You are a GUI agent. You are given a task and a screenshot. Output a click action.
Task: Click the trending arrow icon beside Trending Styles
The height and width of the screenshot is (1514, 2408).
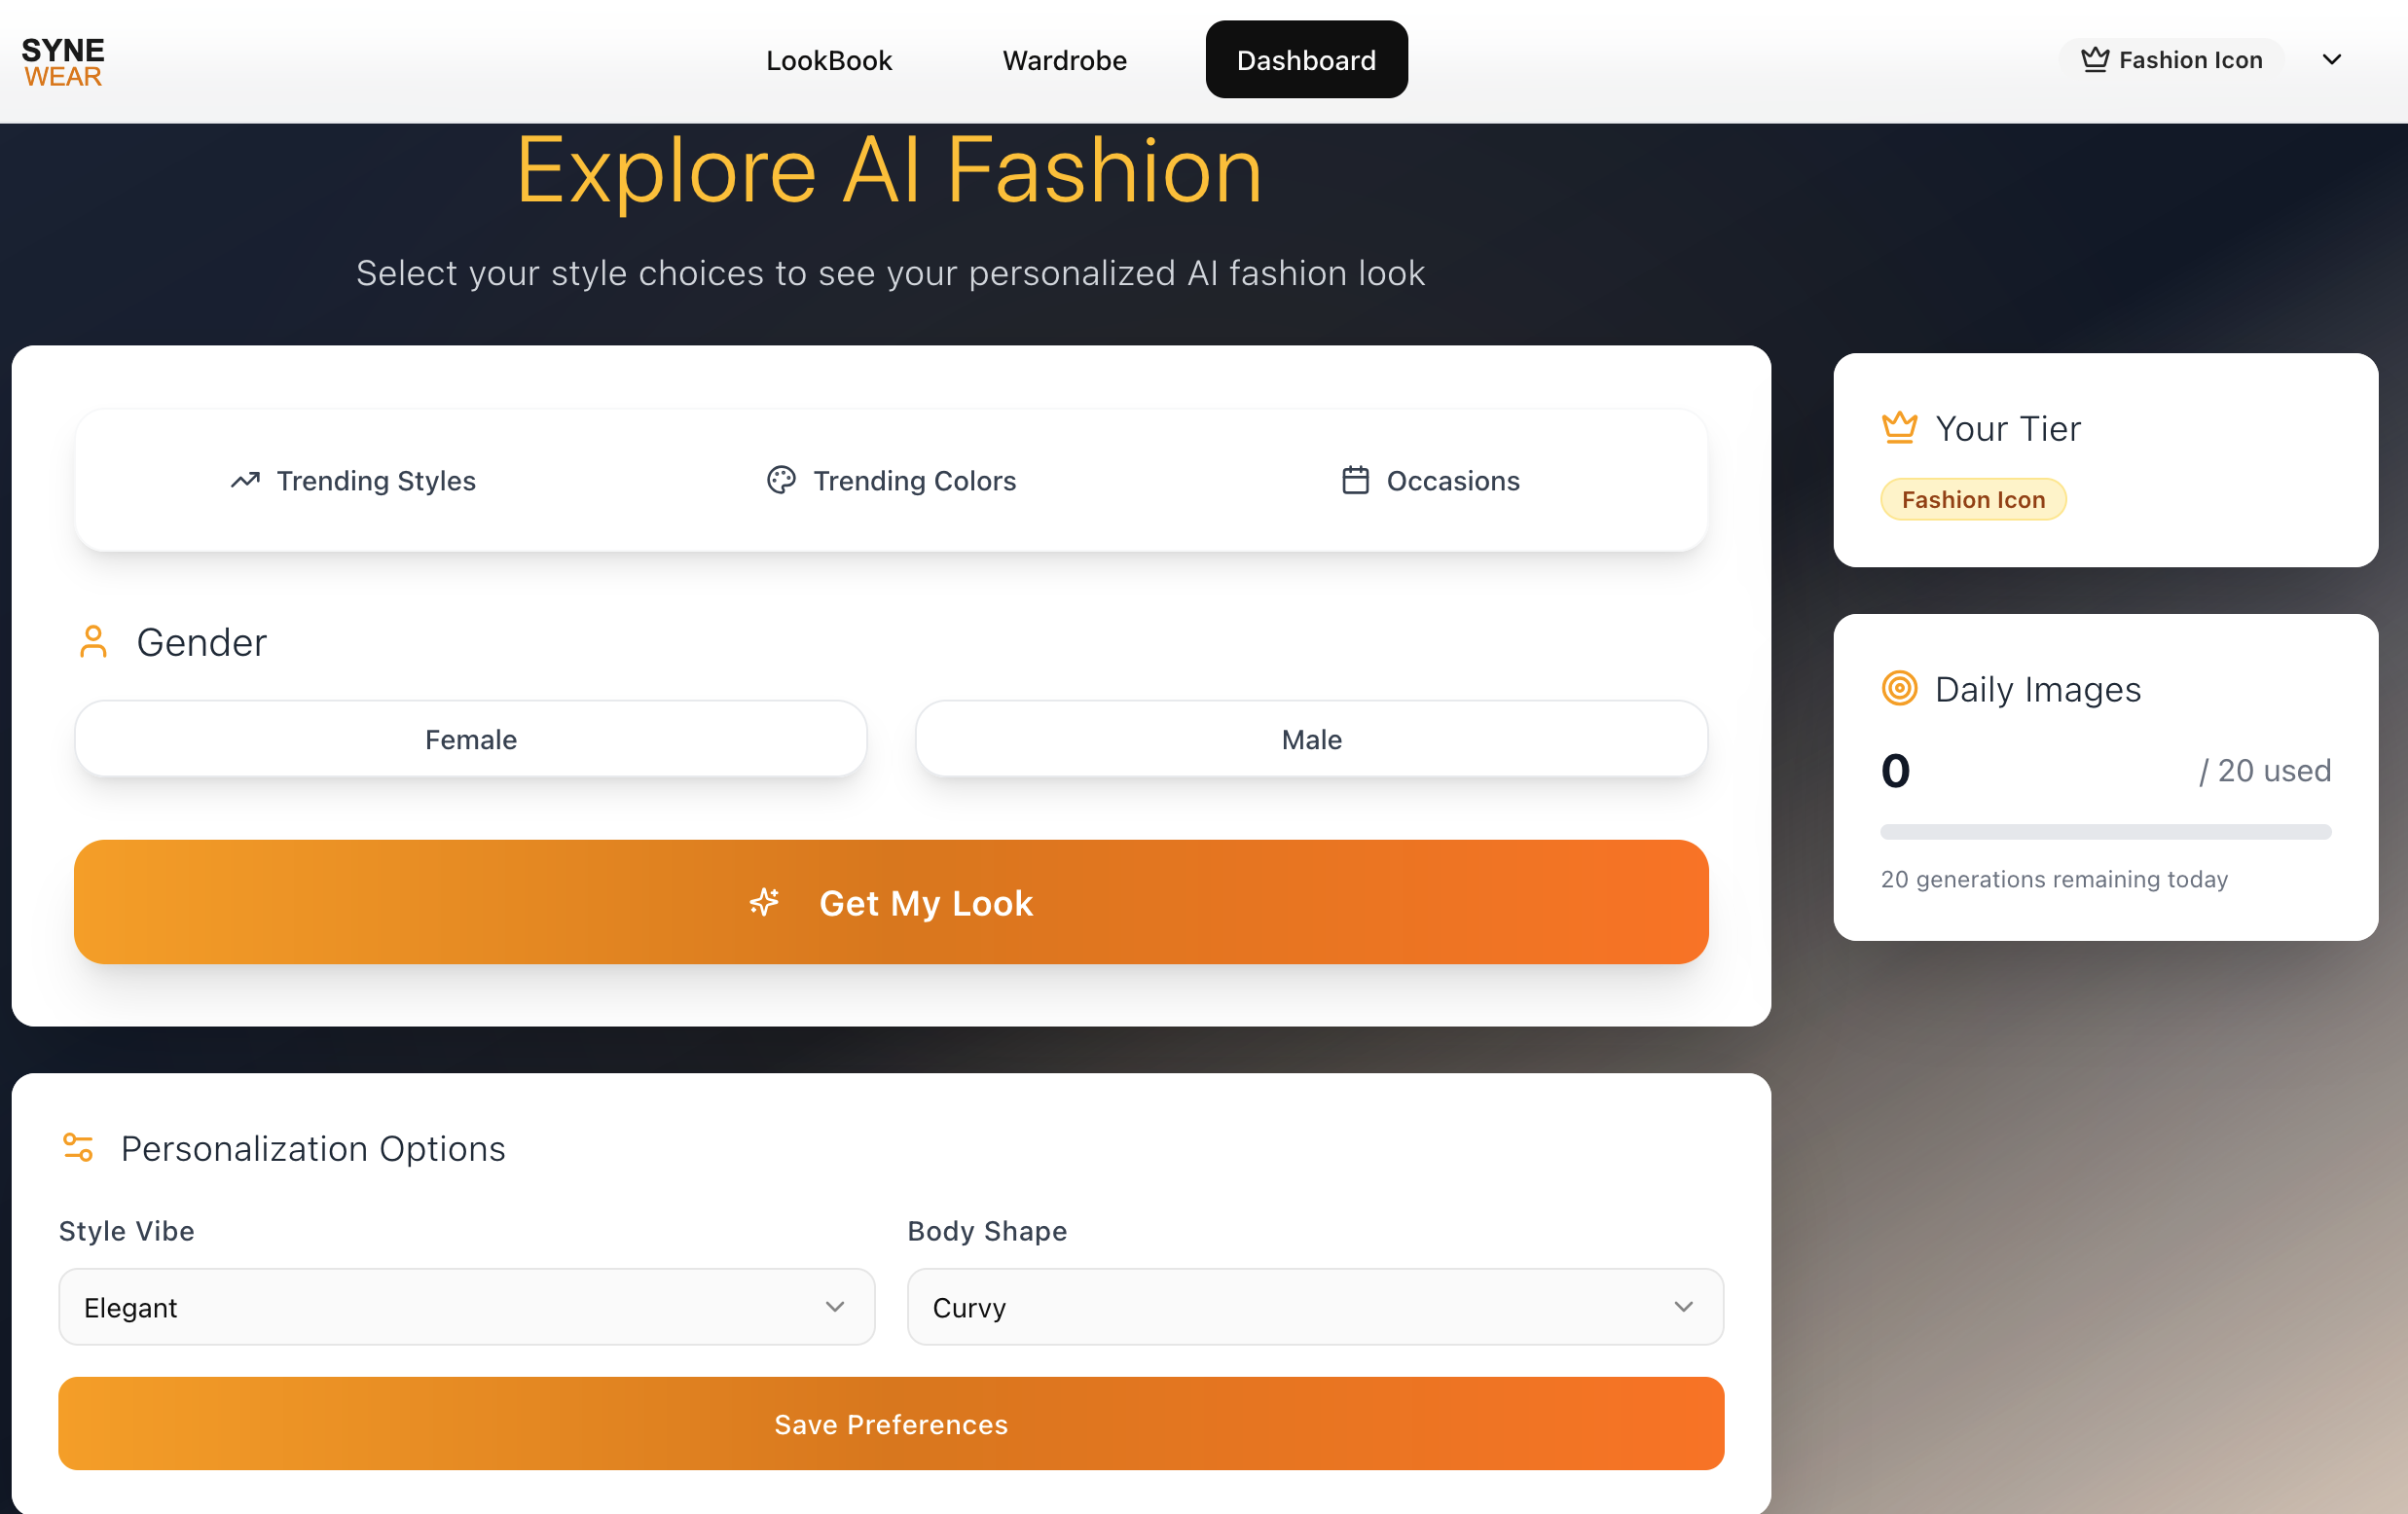click(x=245, y=481)
